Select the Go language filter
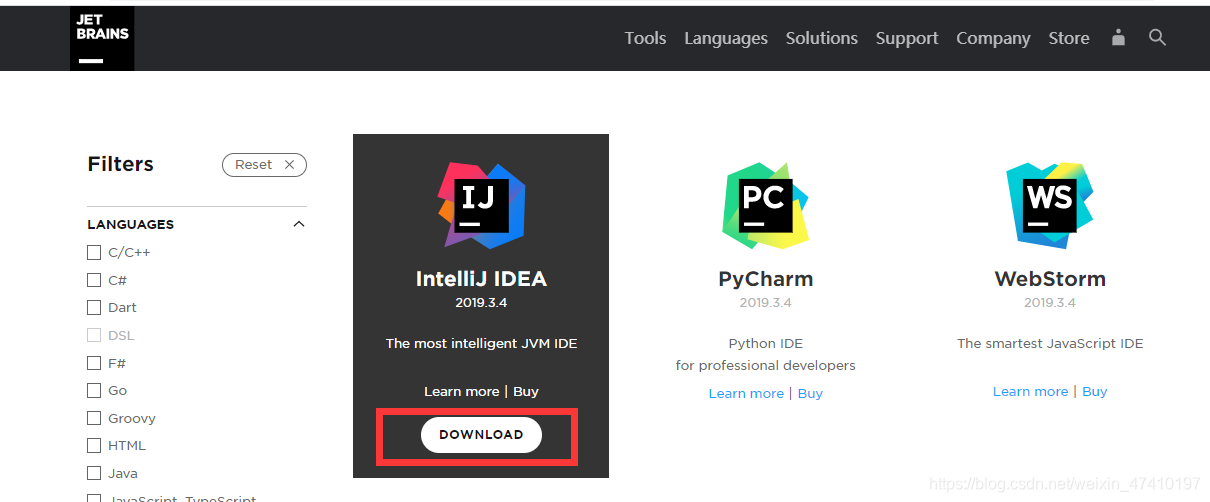 (x=94, y=390)
